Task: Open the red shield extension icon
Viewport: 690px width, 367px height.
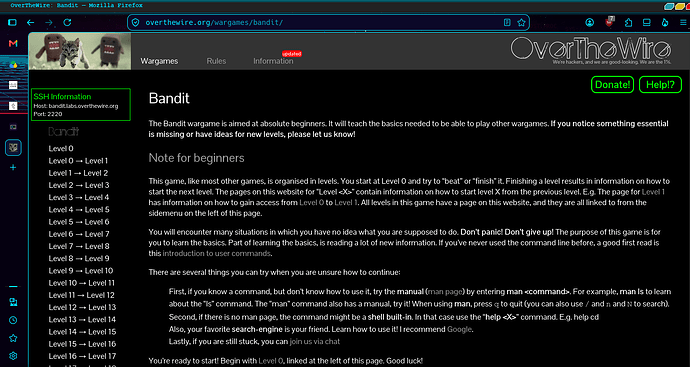Action: 609,22
